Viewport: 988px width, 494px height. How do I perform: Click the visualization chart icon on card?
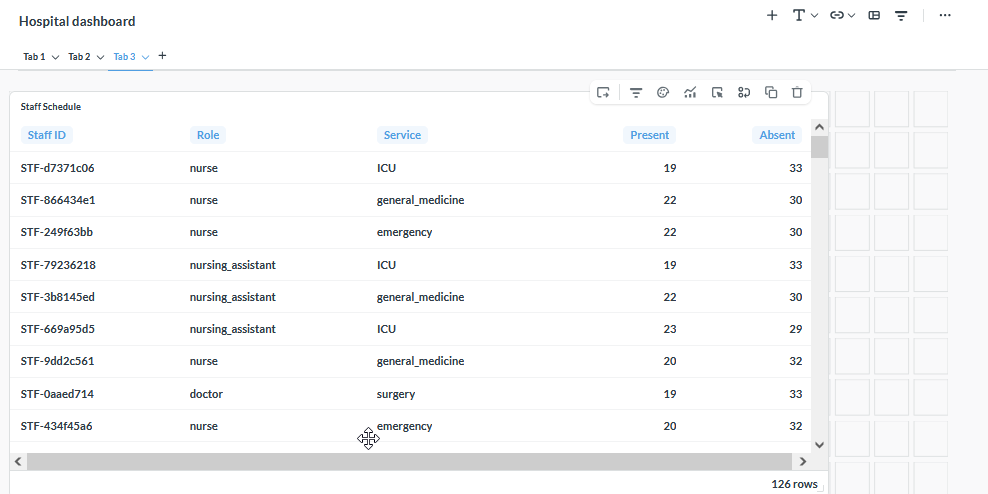pyautogui.click(x=690, y=93)
